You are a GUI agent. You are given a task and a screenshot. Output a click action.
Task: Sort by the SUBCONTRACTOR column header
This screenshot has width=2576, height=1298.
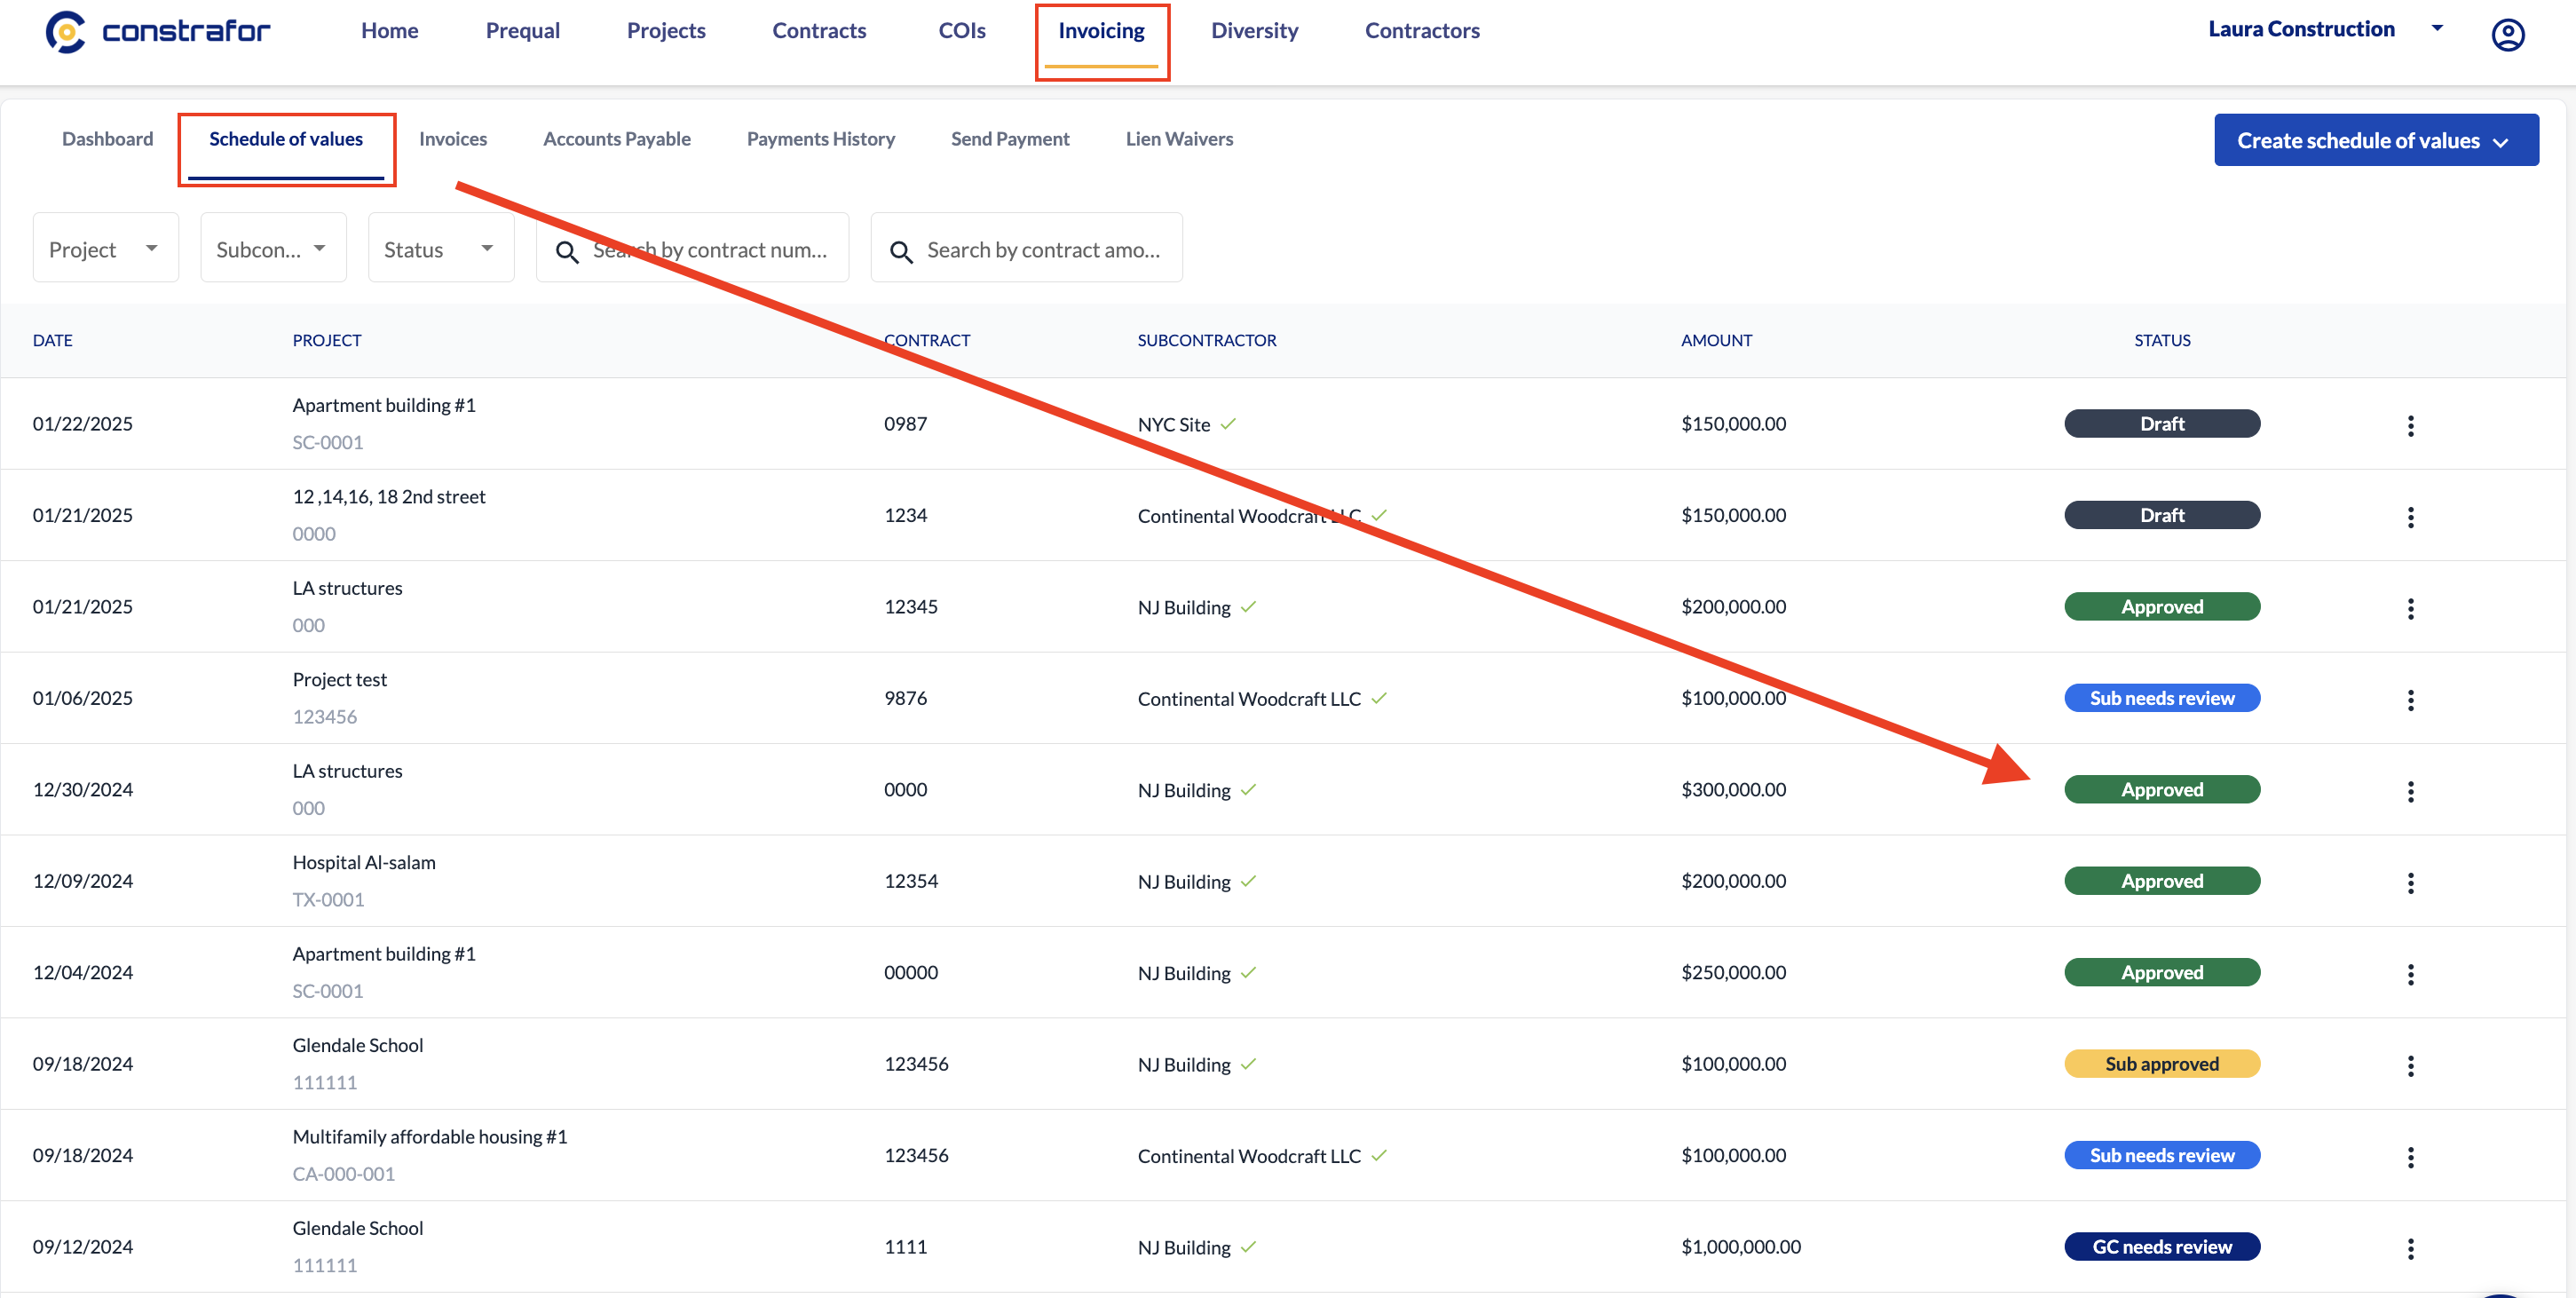tap(1207, 341)
